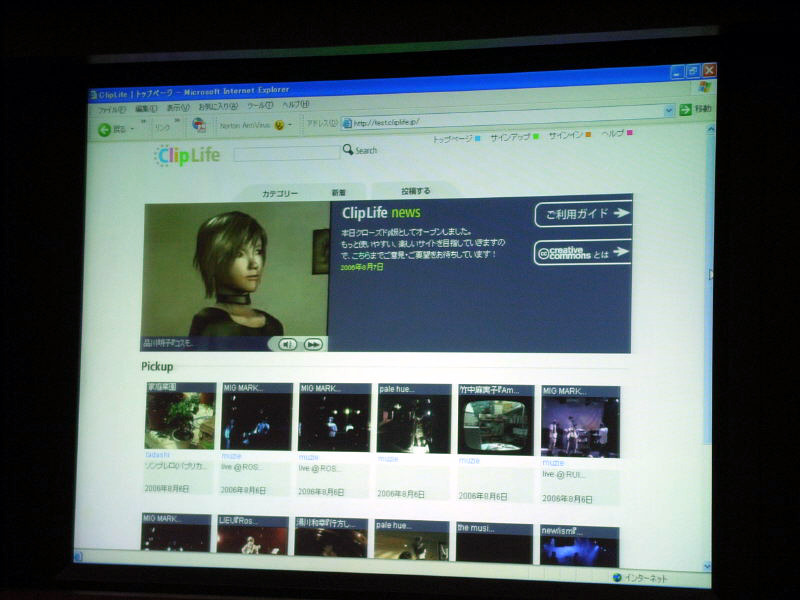
Task: Click the toolbar icon left of Norton AntiVirus
Action: [x=199, y=125]
